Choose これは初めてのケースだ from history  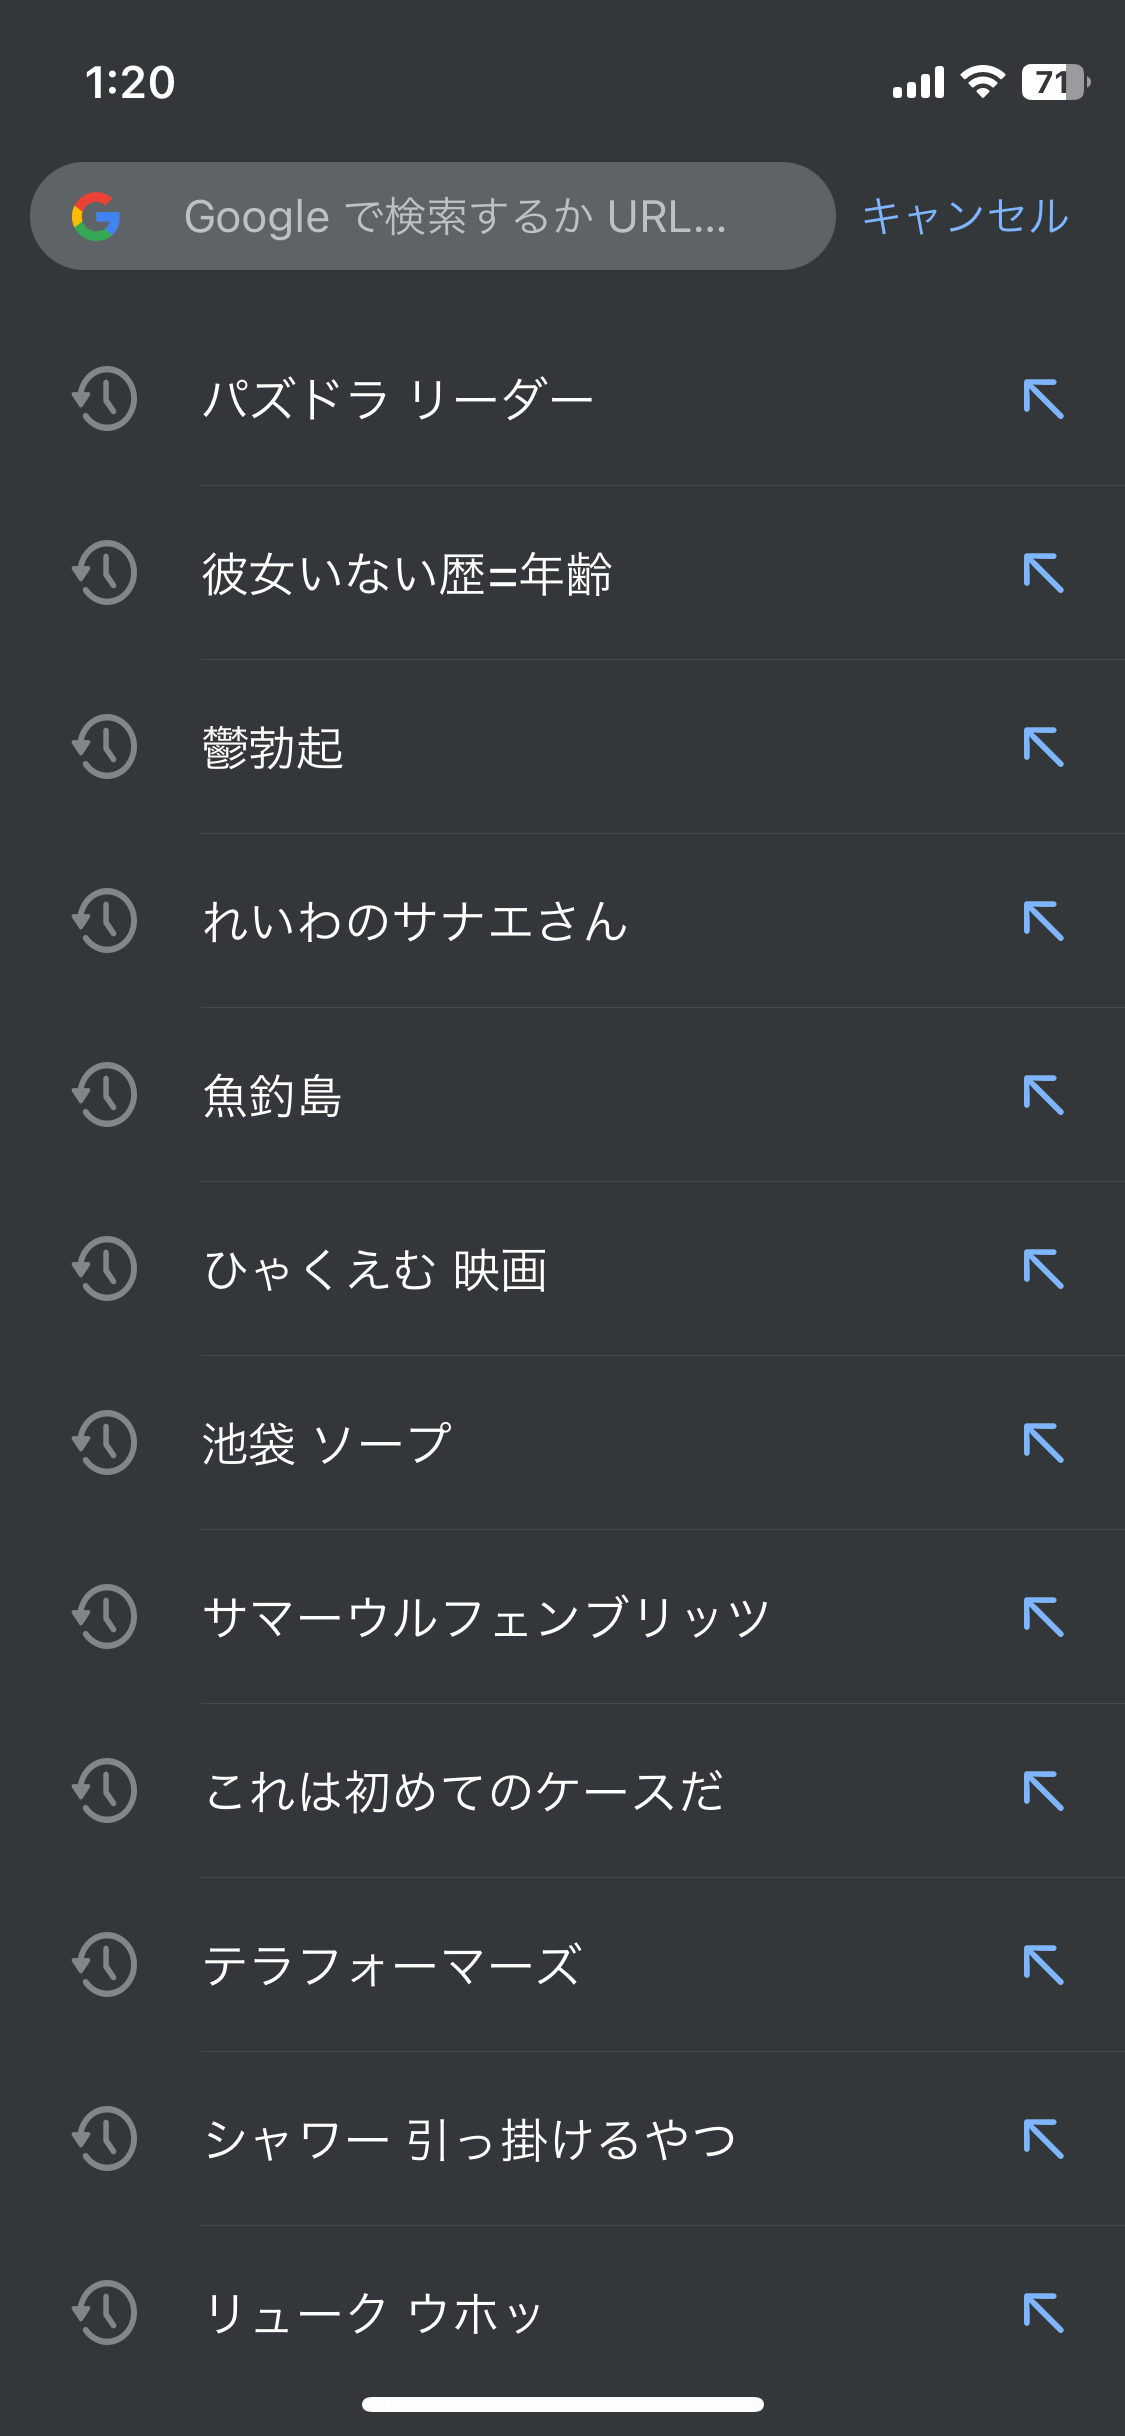pyautogui.click(x=463, y=1791)
